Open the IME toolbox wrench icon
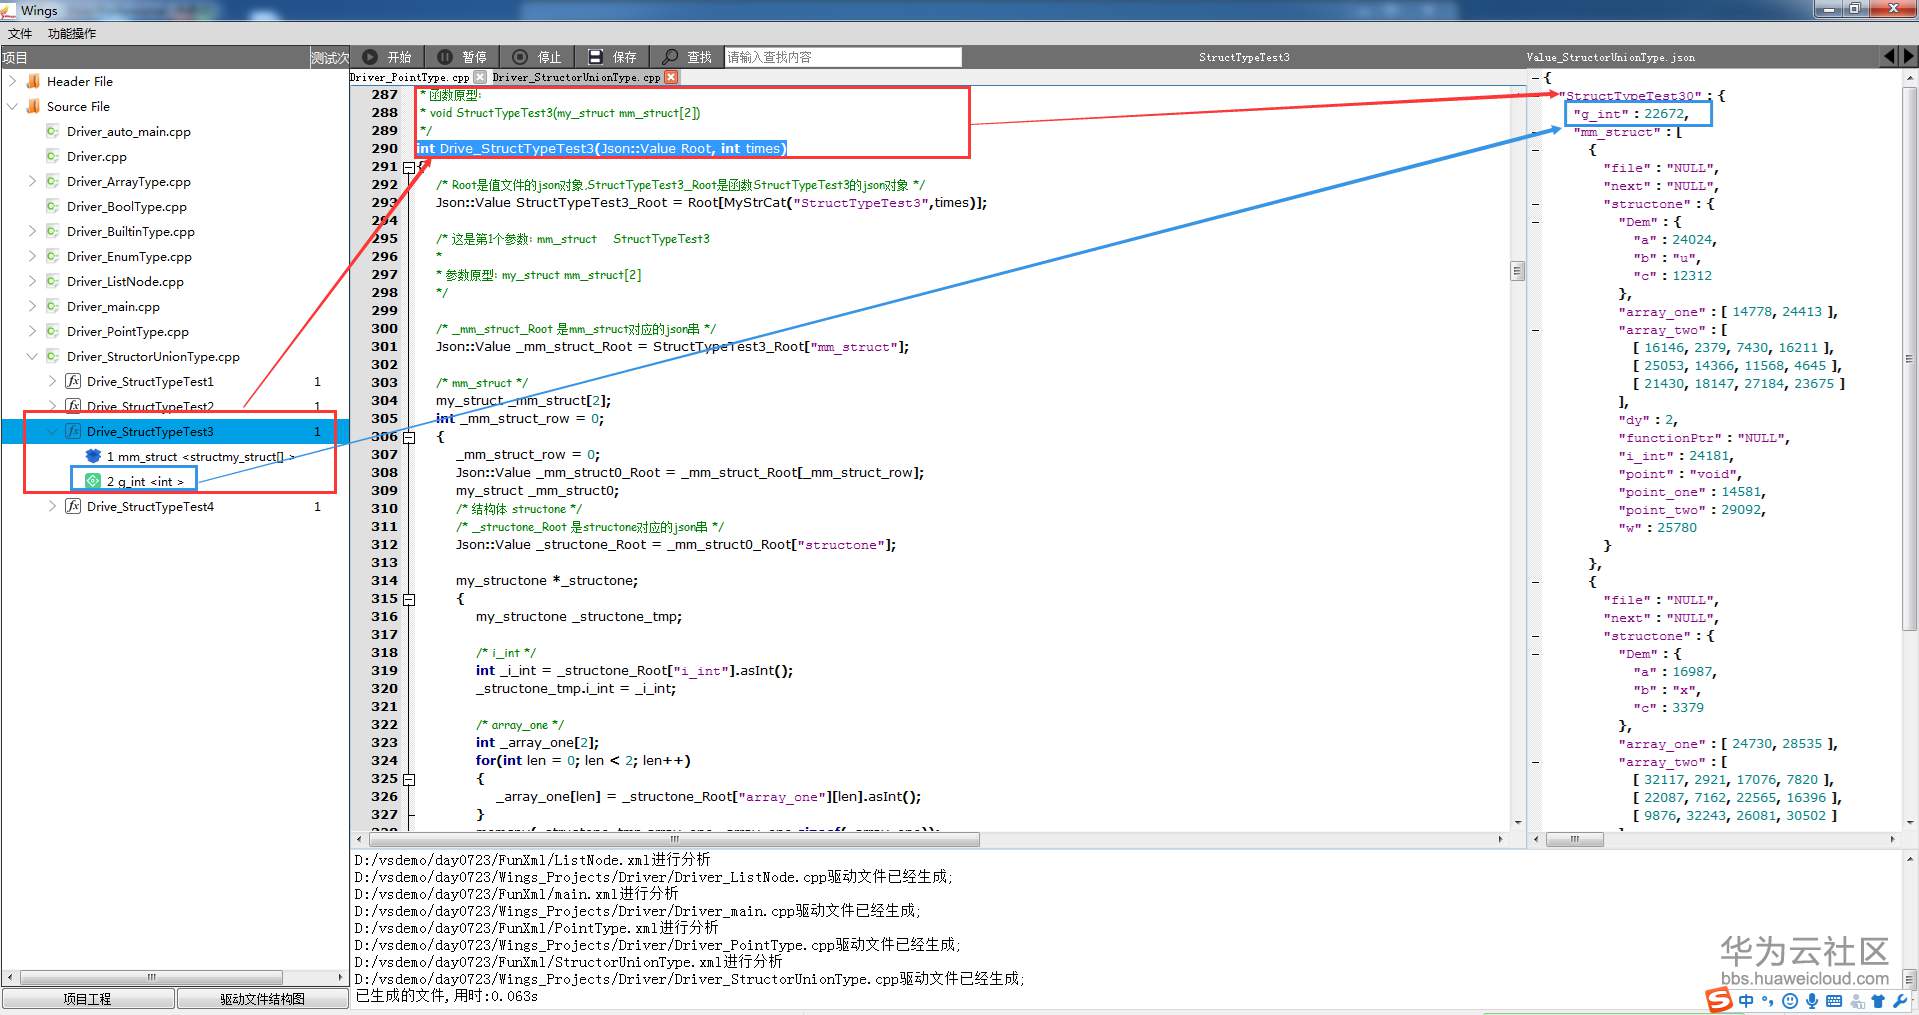This screenshot has height=1015, width=1919. pos(1899,1001)
